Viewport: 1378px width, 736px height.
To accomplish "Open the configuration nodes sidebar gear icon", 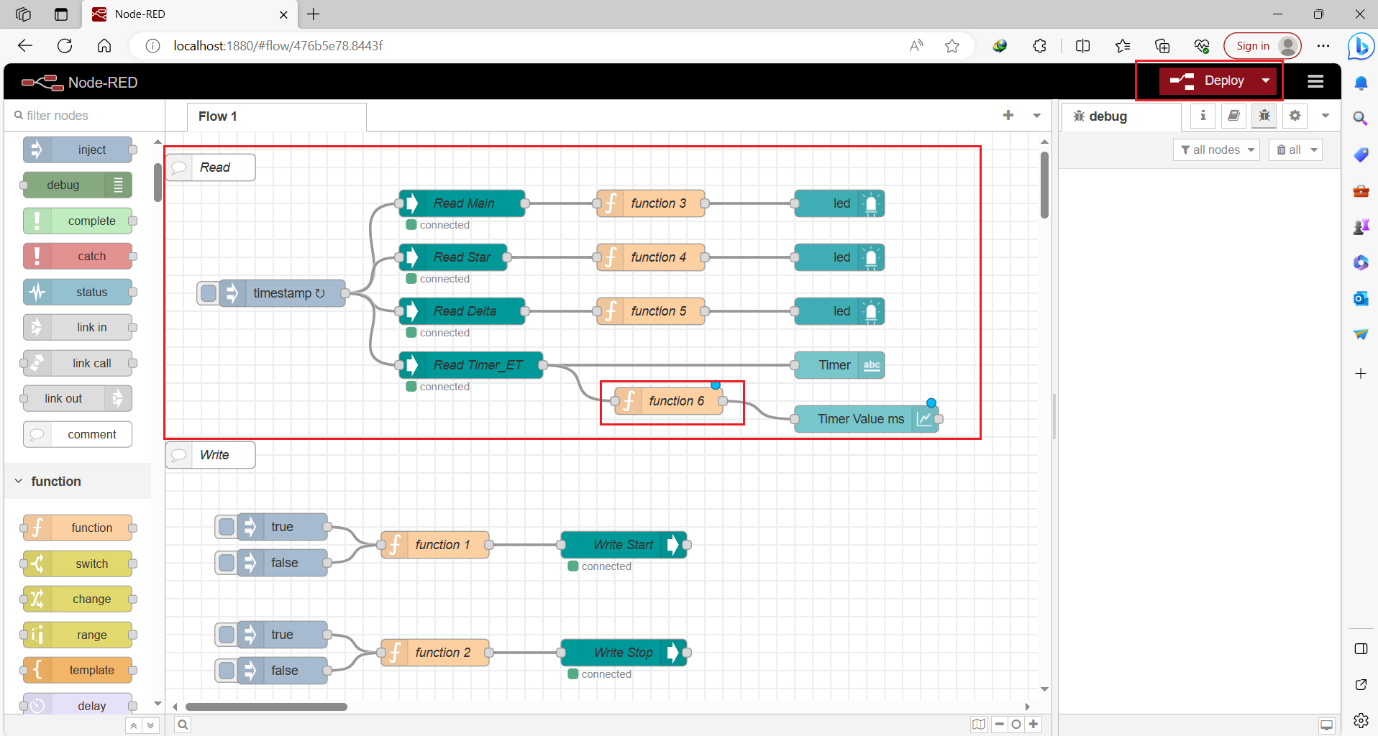I will pos(1294,116).
